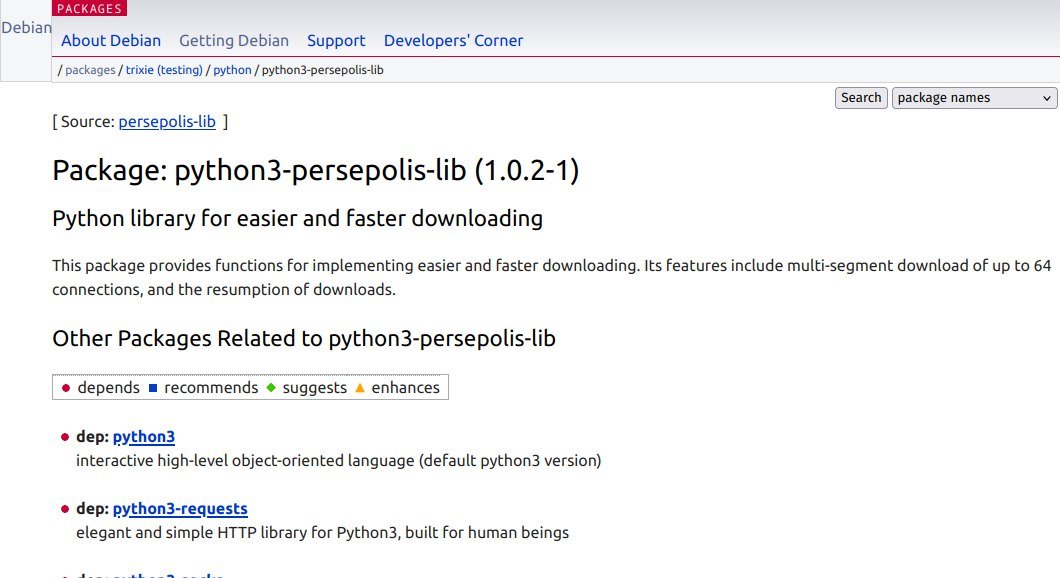
Task: Click the python3 description 'interactive high-level object-oriented language'
Action: (x=339, y=460)
